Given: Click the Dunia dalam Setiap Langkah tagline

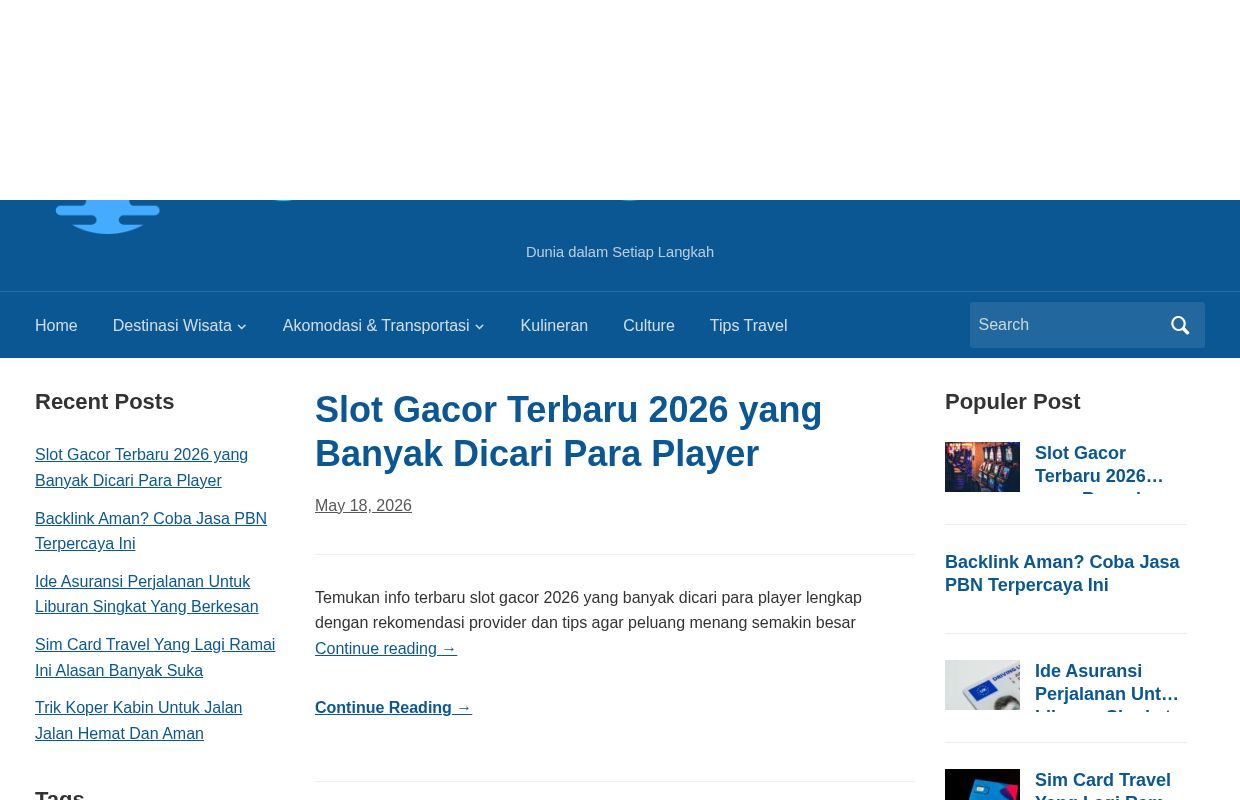Looking at the screenshot, I should pyautogui.click(x=620, y=252).
